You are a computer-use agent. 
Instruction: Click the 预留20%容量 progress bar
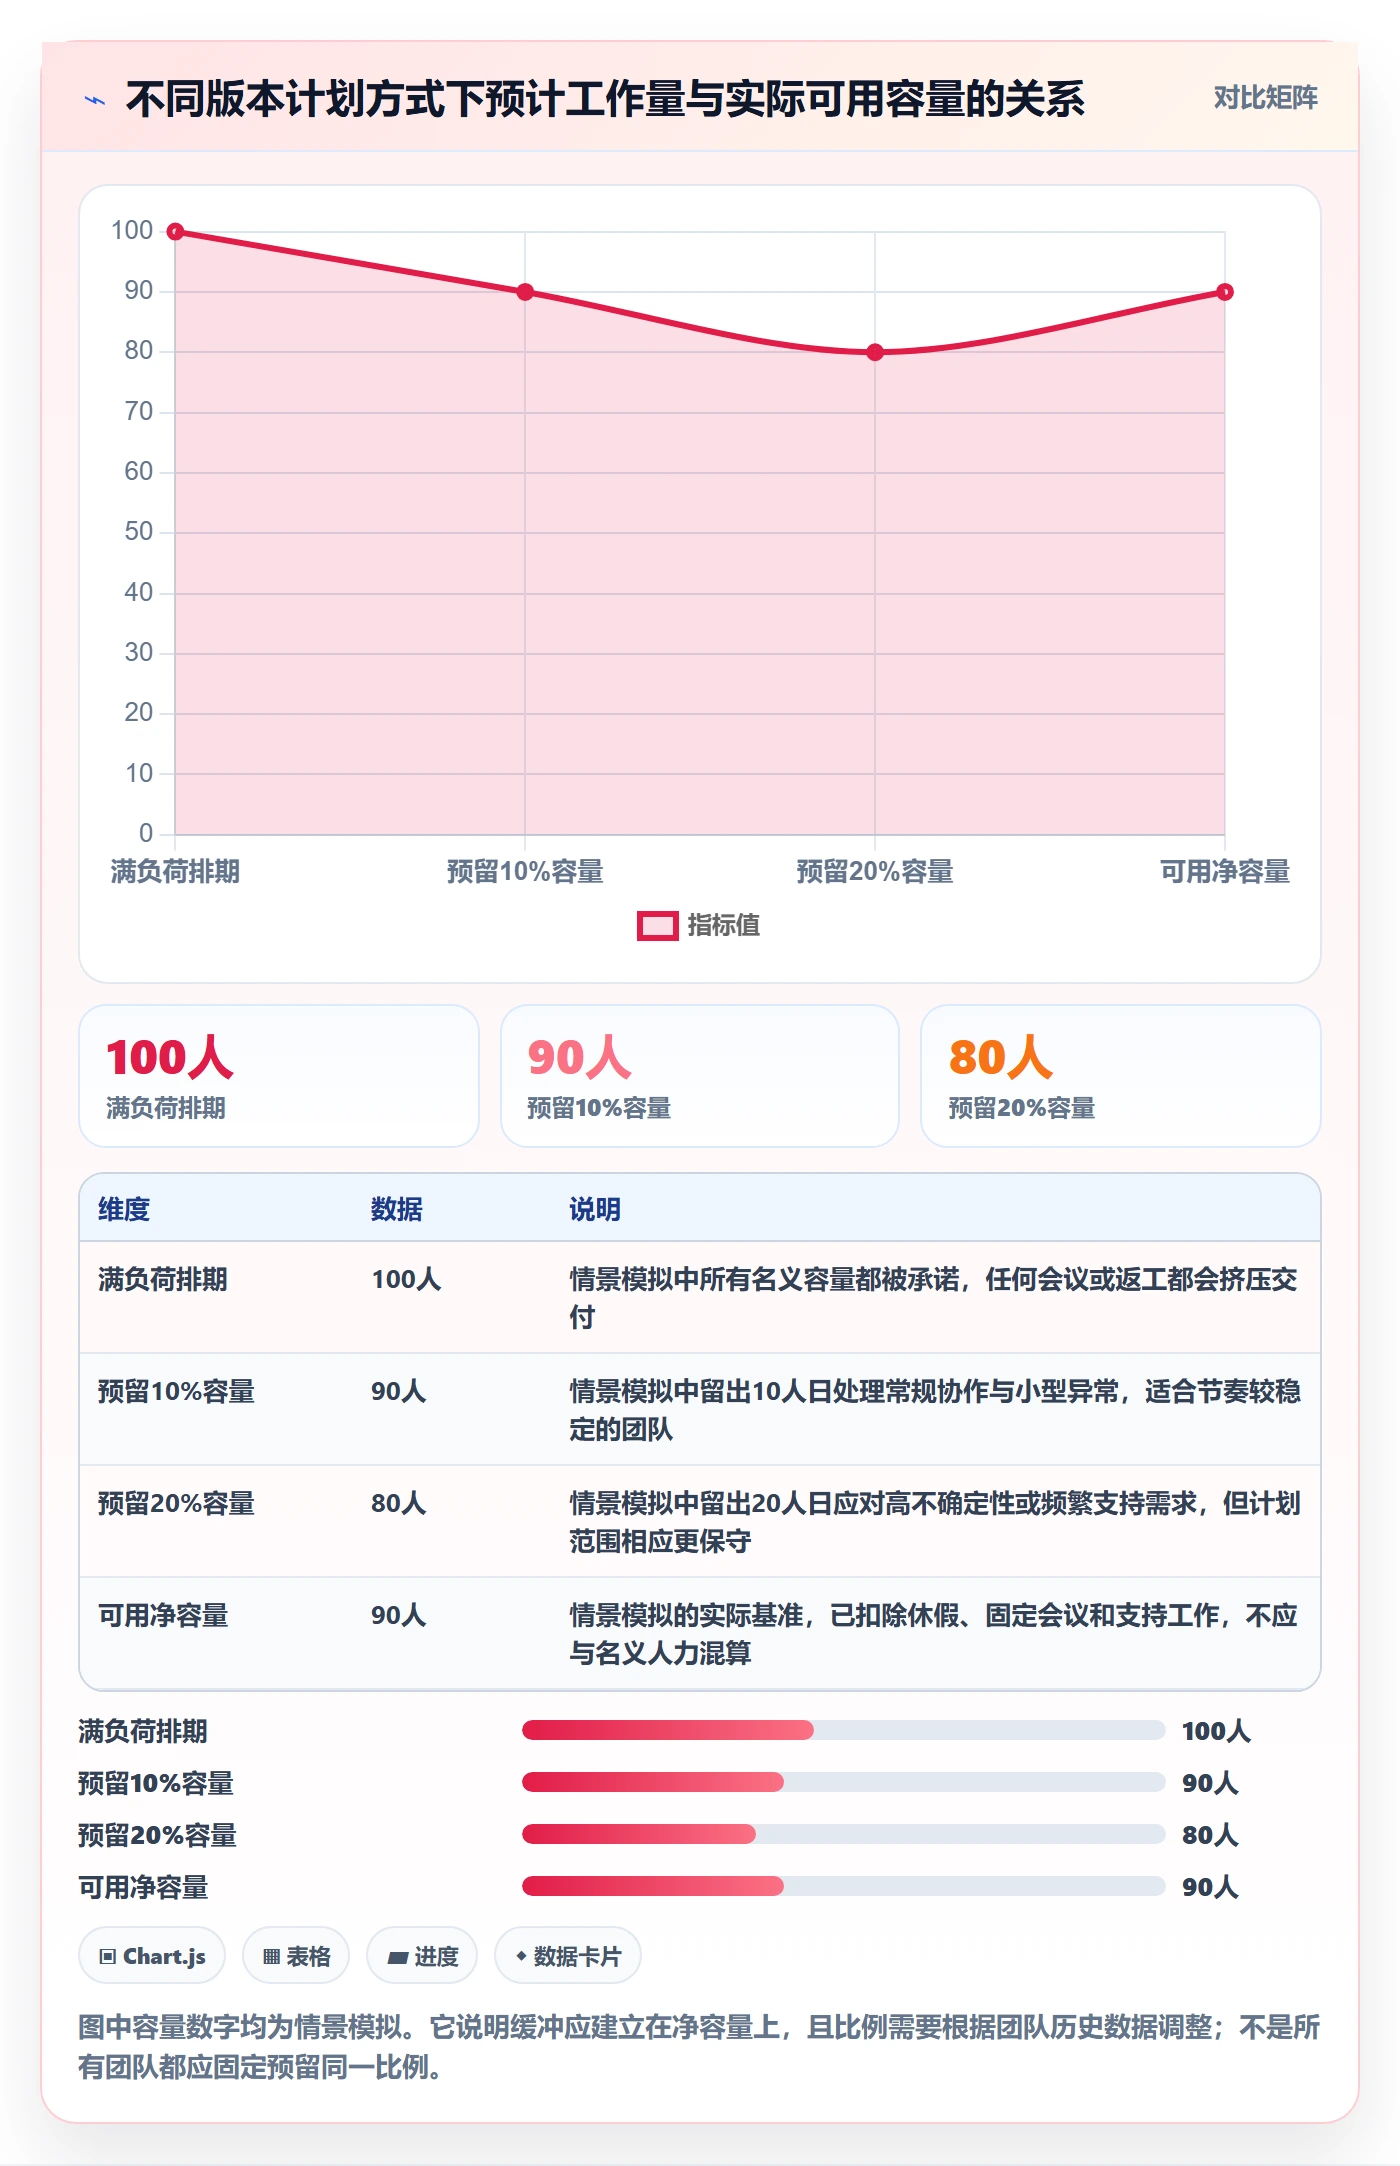tap(844, 1835)
